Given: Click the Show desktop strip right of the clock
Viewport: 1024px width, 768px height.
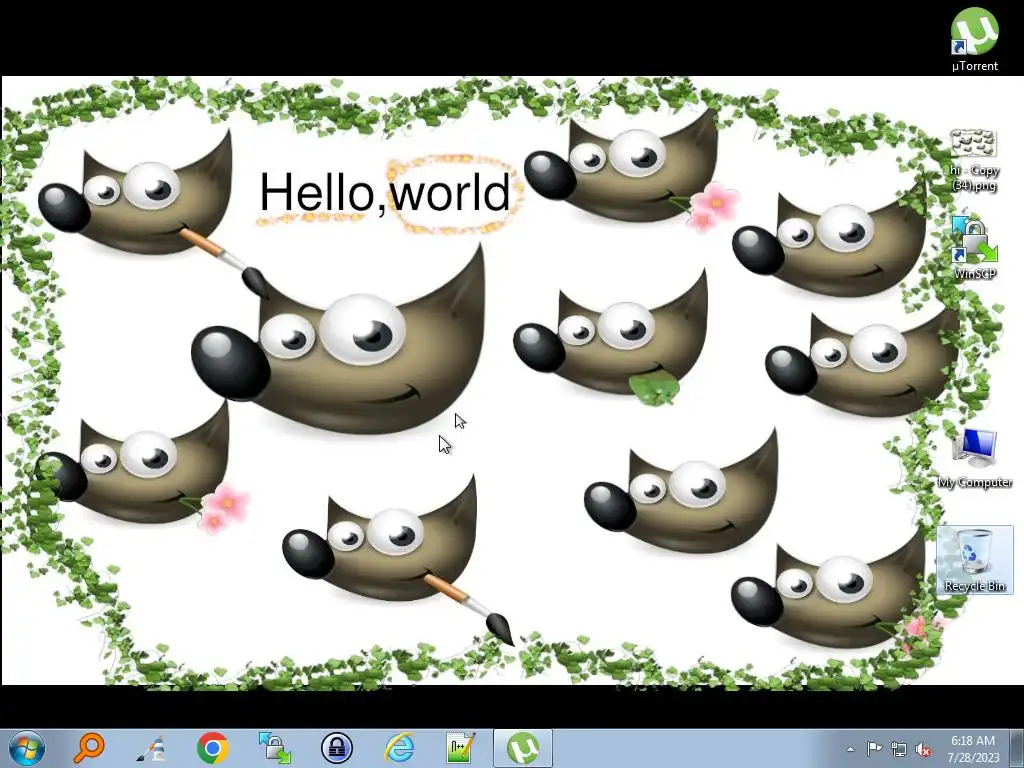Looking at the screenshot, I should [1018, 749].
